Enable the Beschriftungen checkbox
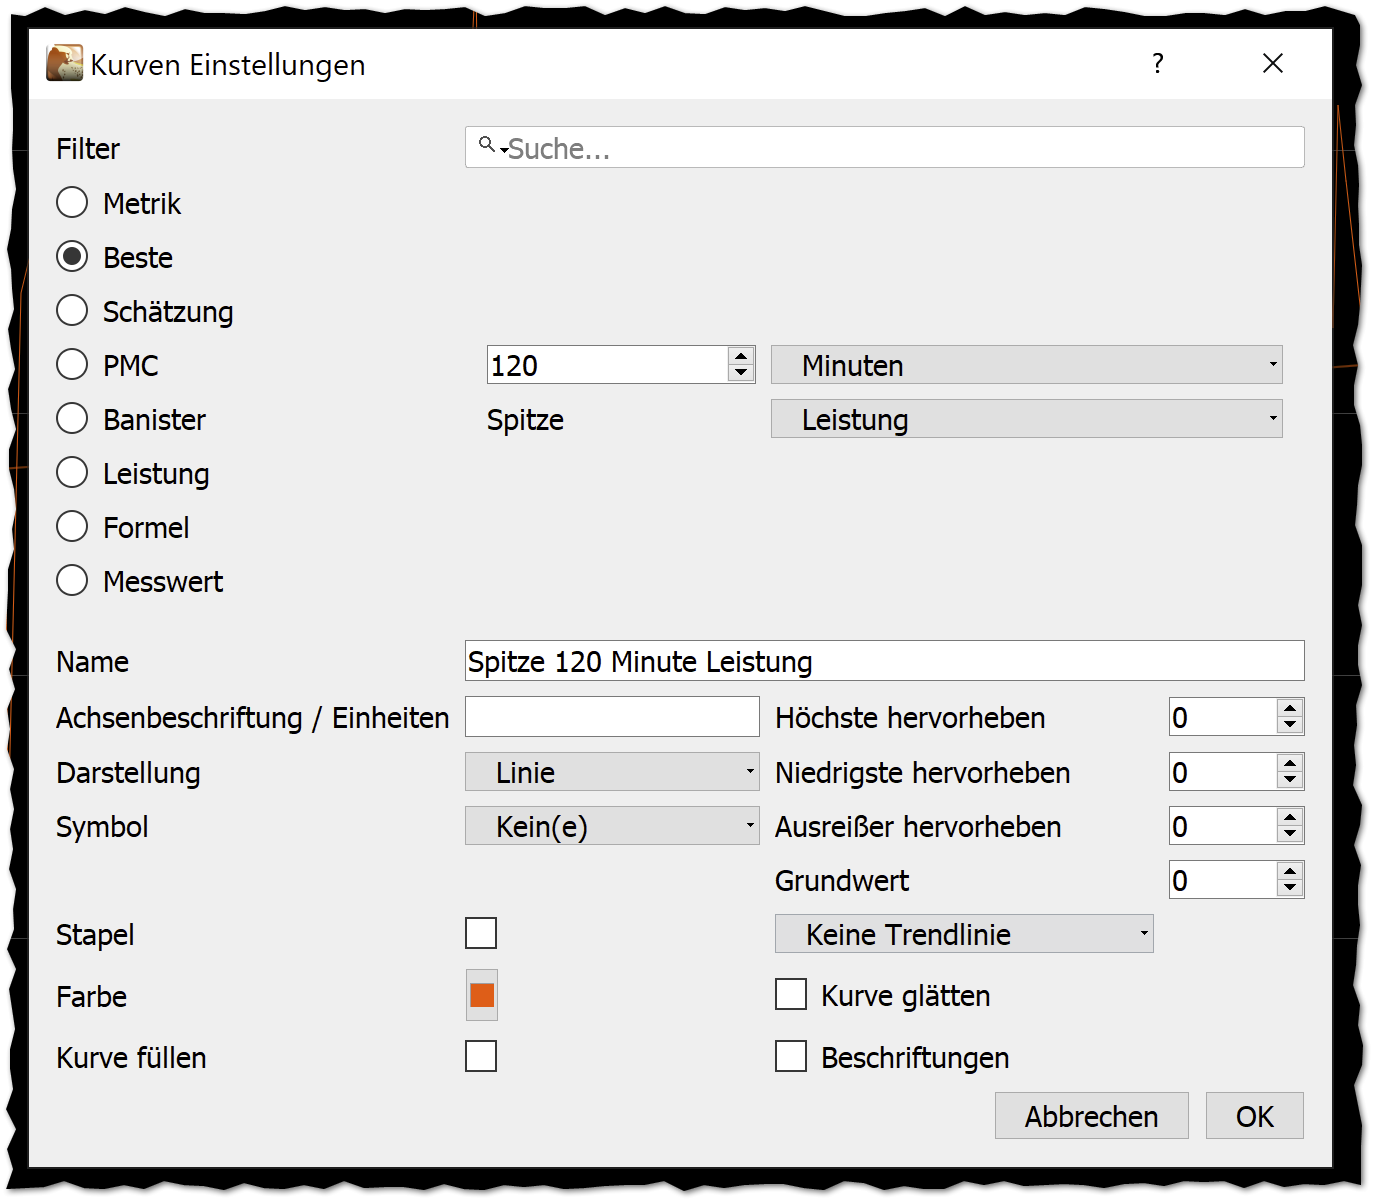 791,1056
